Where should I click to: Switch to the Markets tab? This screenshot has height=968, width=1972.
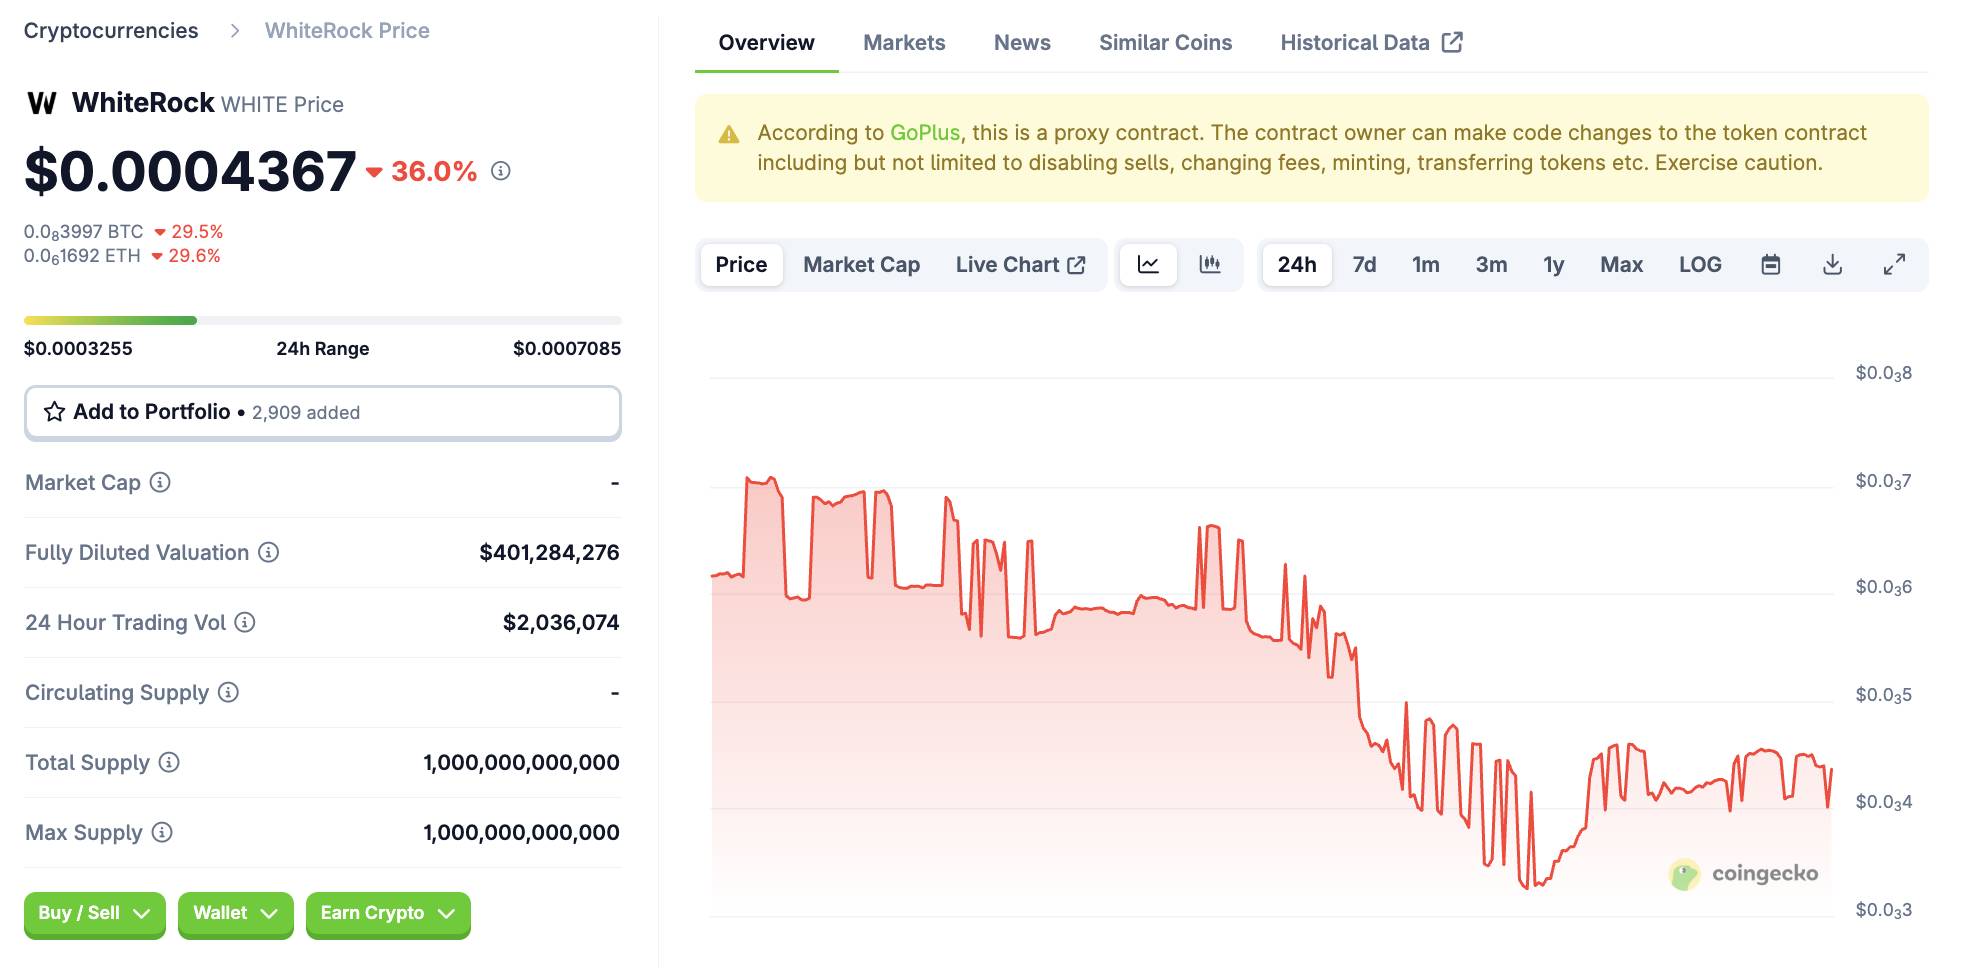(904, 43)
